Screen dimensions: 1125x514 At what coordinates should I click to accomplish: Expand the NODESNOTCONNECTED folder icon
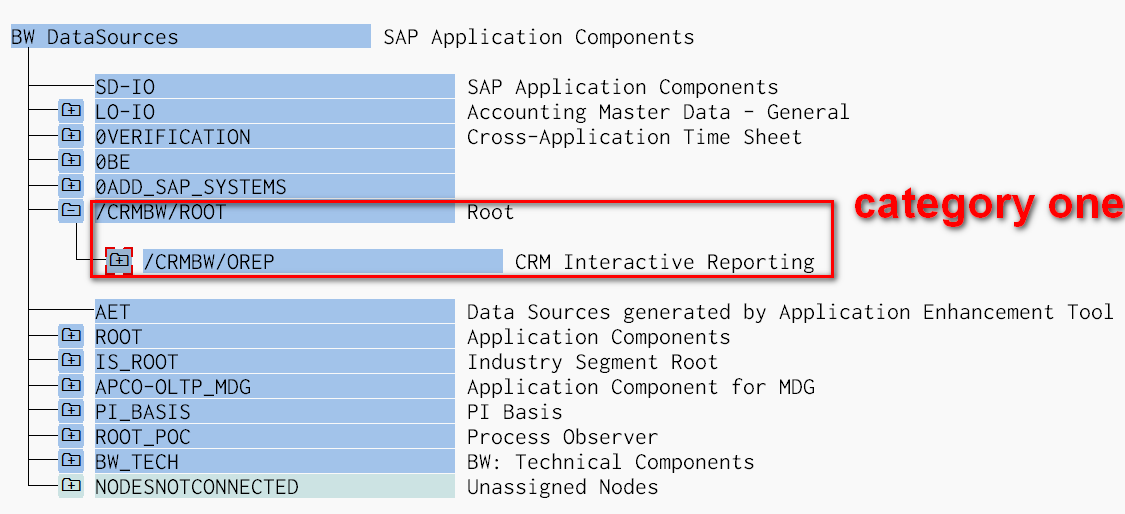coord(70,486)
